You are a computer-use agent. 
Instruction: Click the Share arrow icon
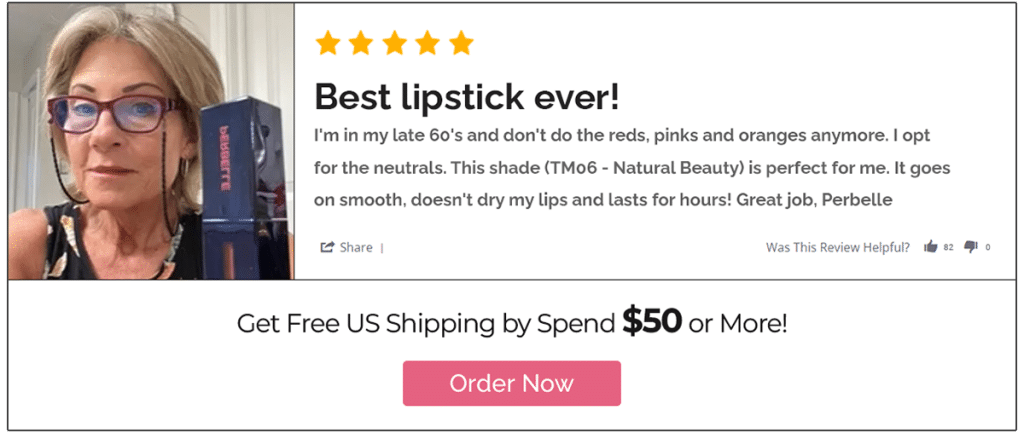tap(327, 247)
